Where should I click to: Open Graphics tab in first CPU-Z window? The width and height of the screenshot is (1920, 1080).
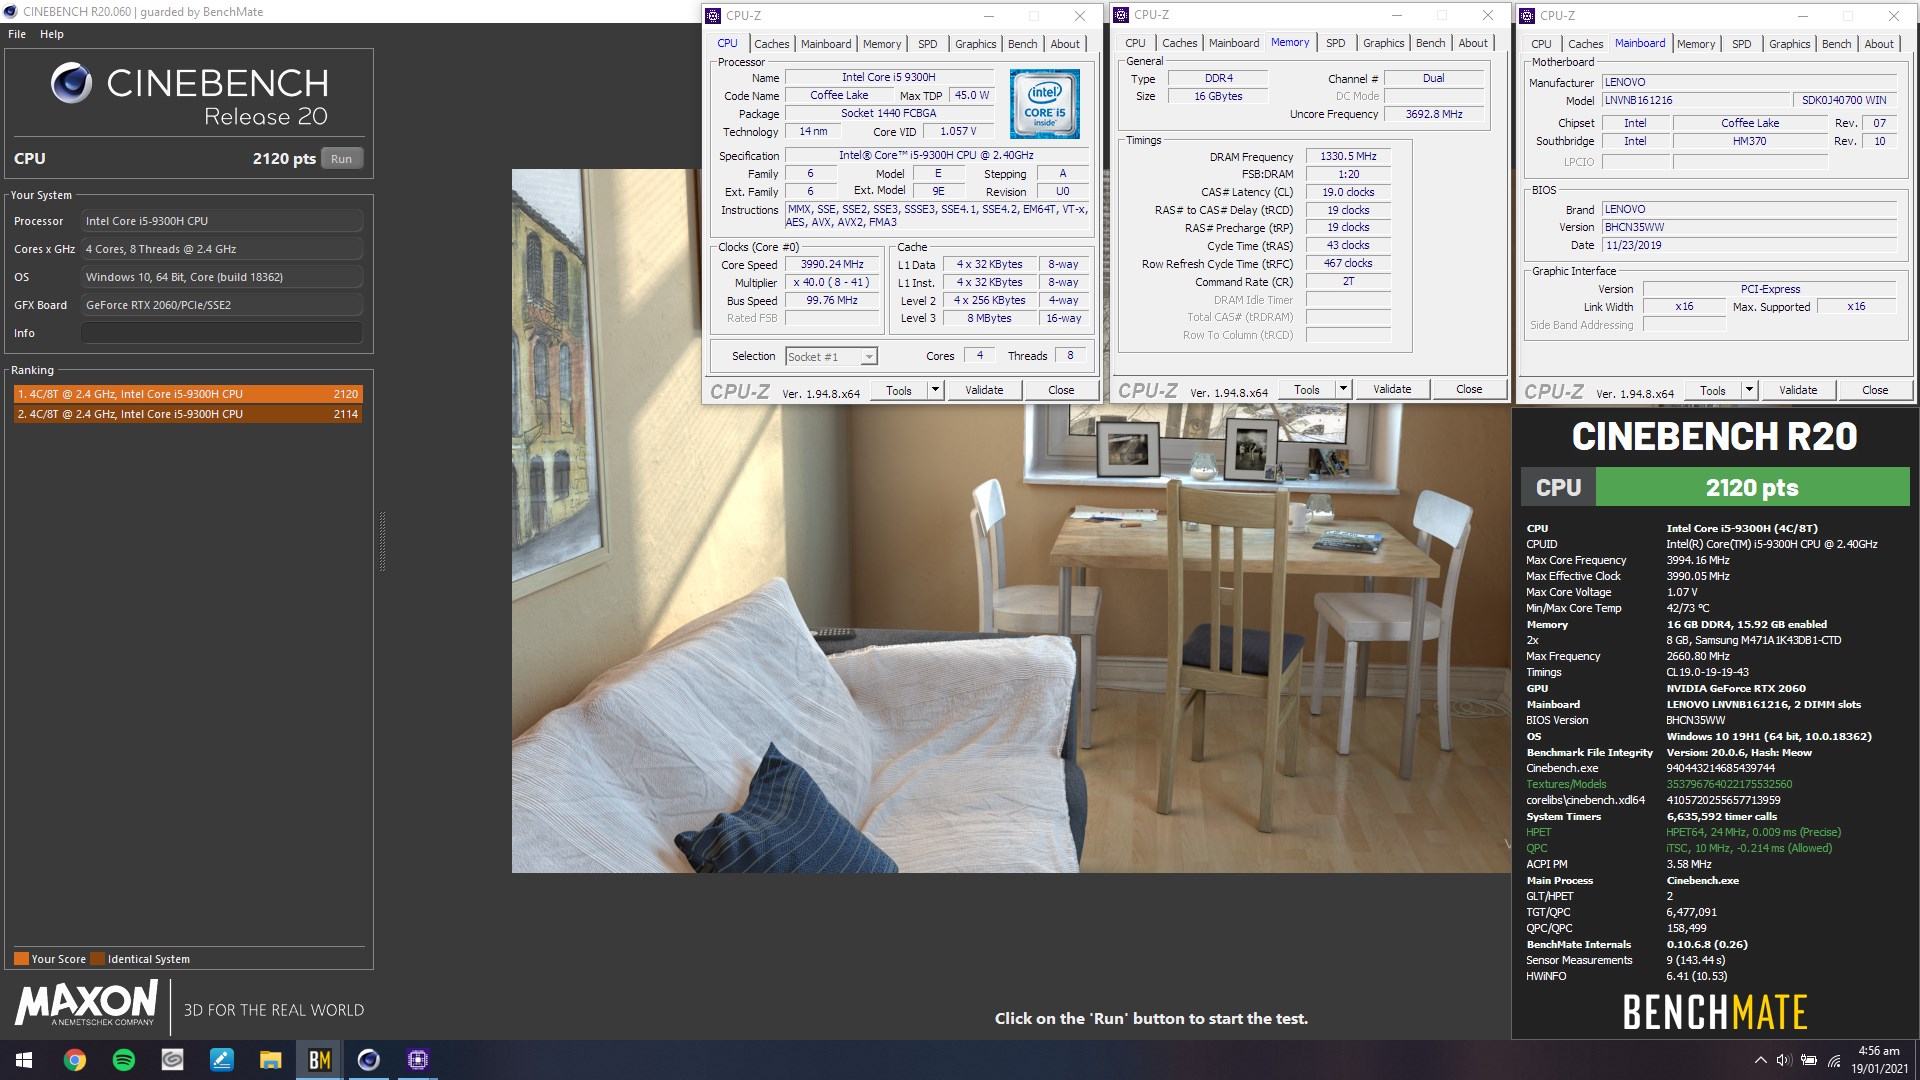(975, 44)
